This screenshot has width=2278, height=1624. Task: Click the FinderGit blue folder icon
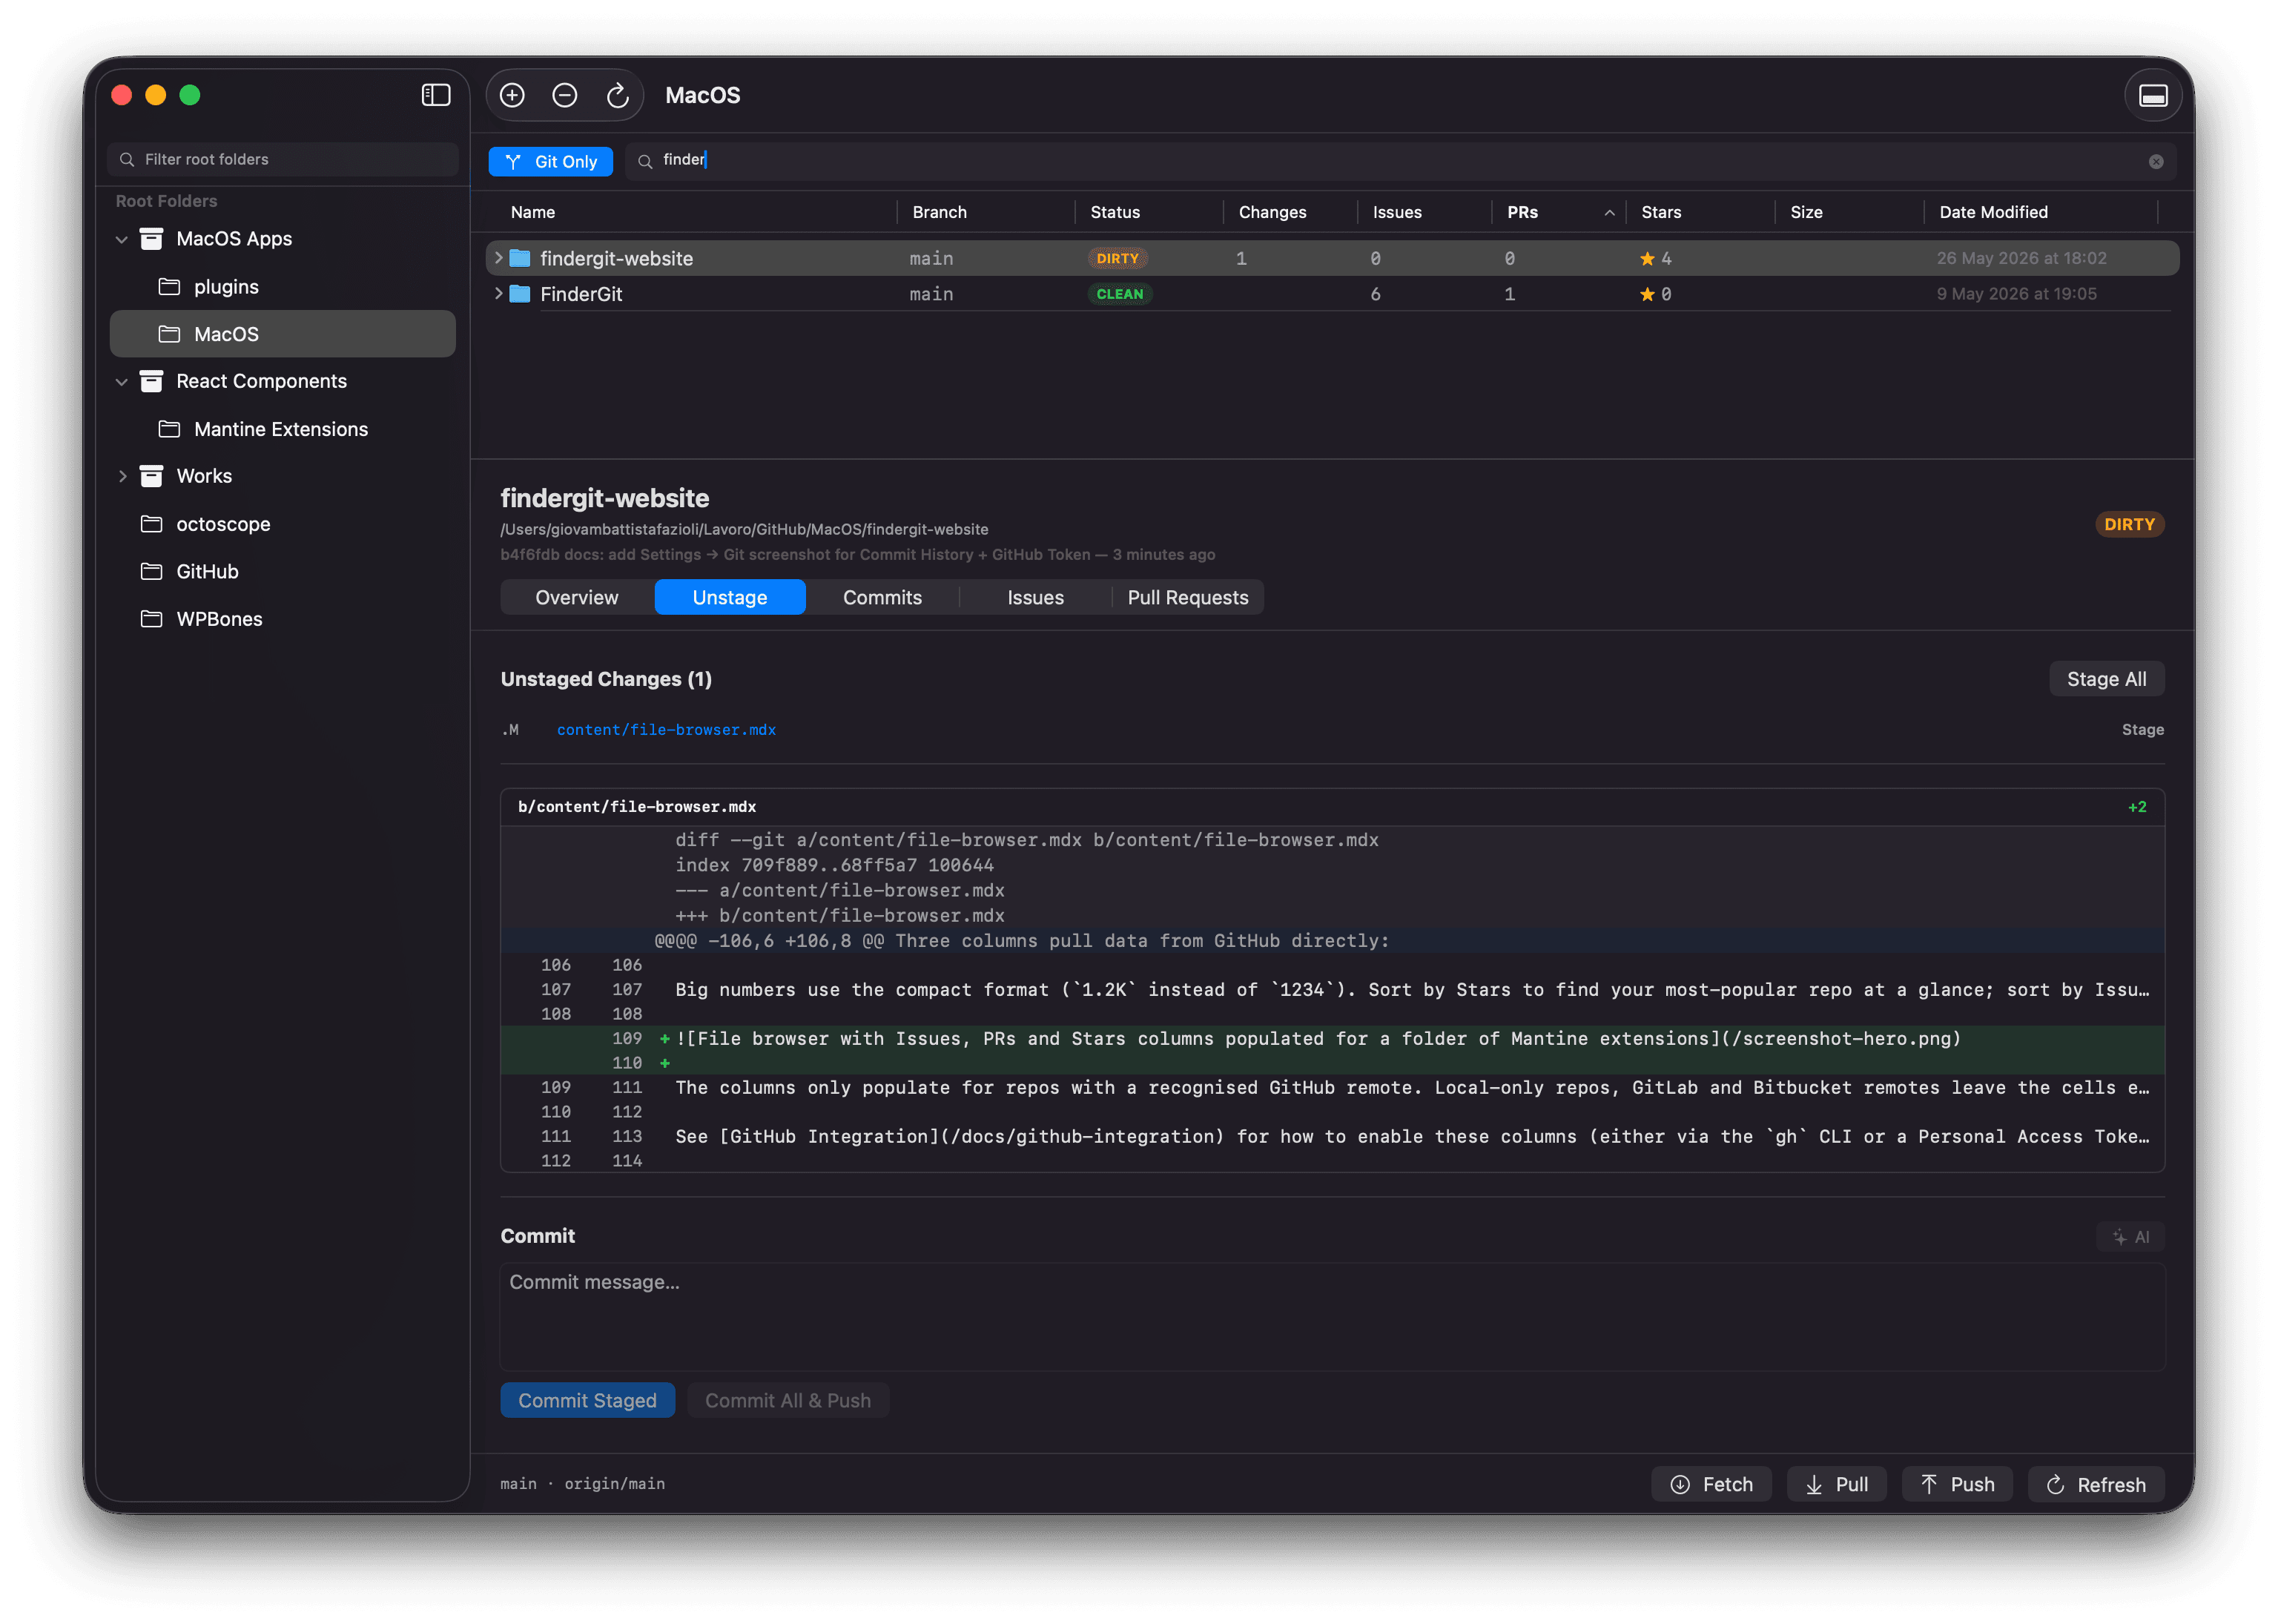(x=520, y=294)
